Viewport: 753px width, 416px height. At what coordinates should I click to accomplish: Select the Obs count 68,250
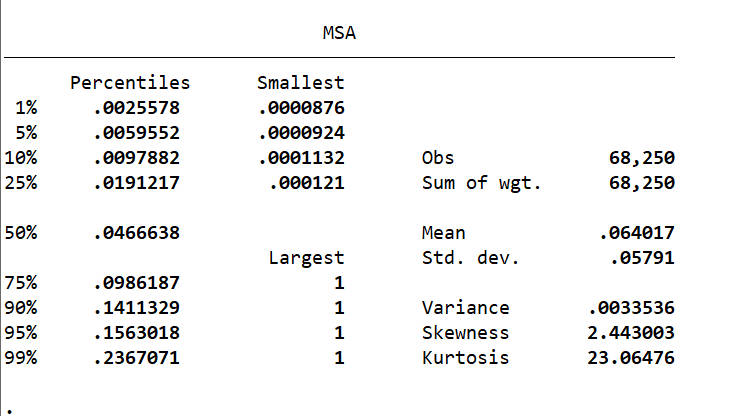click(641, 158)
